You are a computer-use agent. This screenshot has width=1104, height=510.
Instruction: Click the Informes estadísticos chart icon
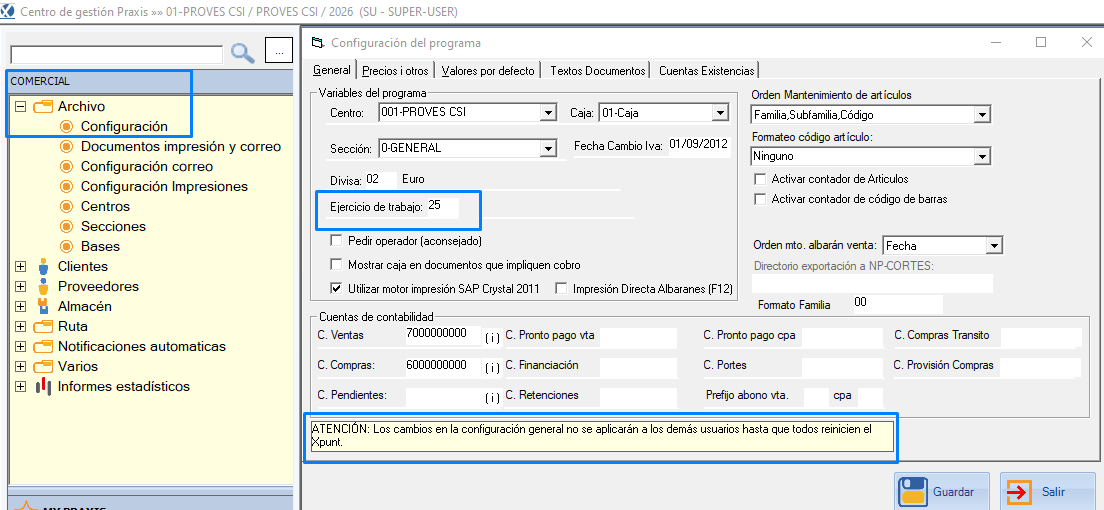pyautogui.click(x=44, y=386)
